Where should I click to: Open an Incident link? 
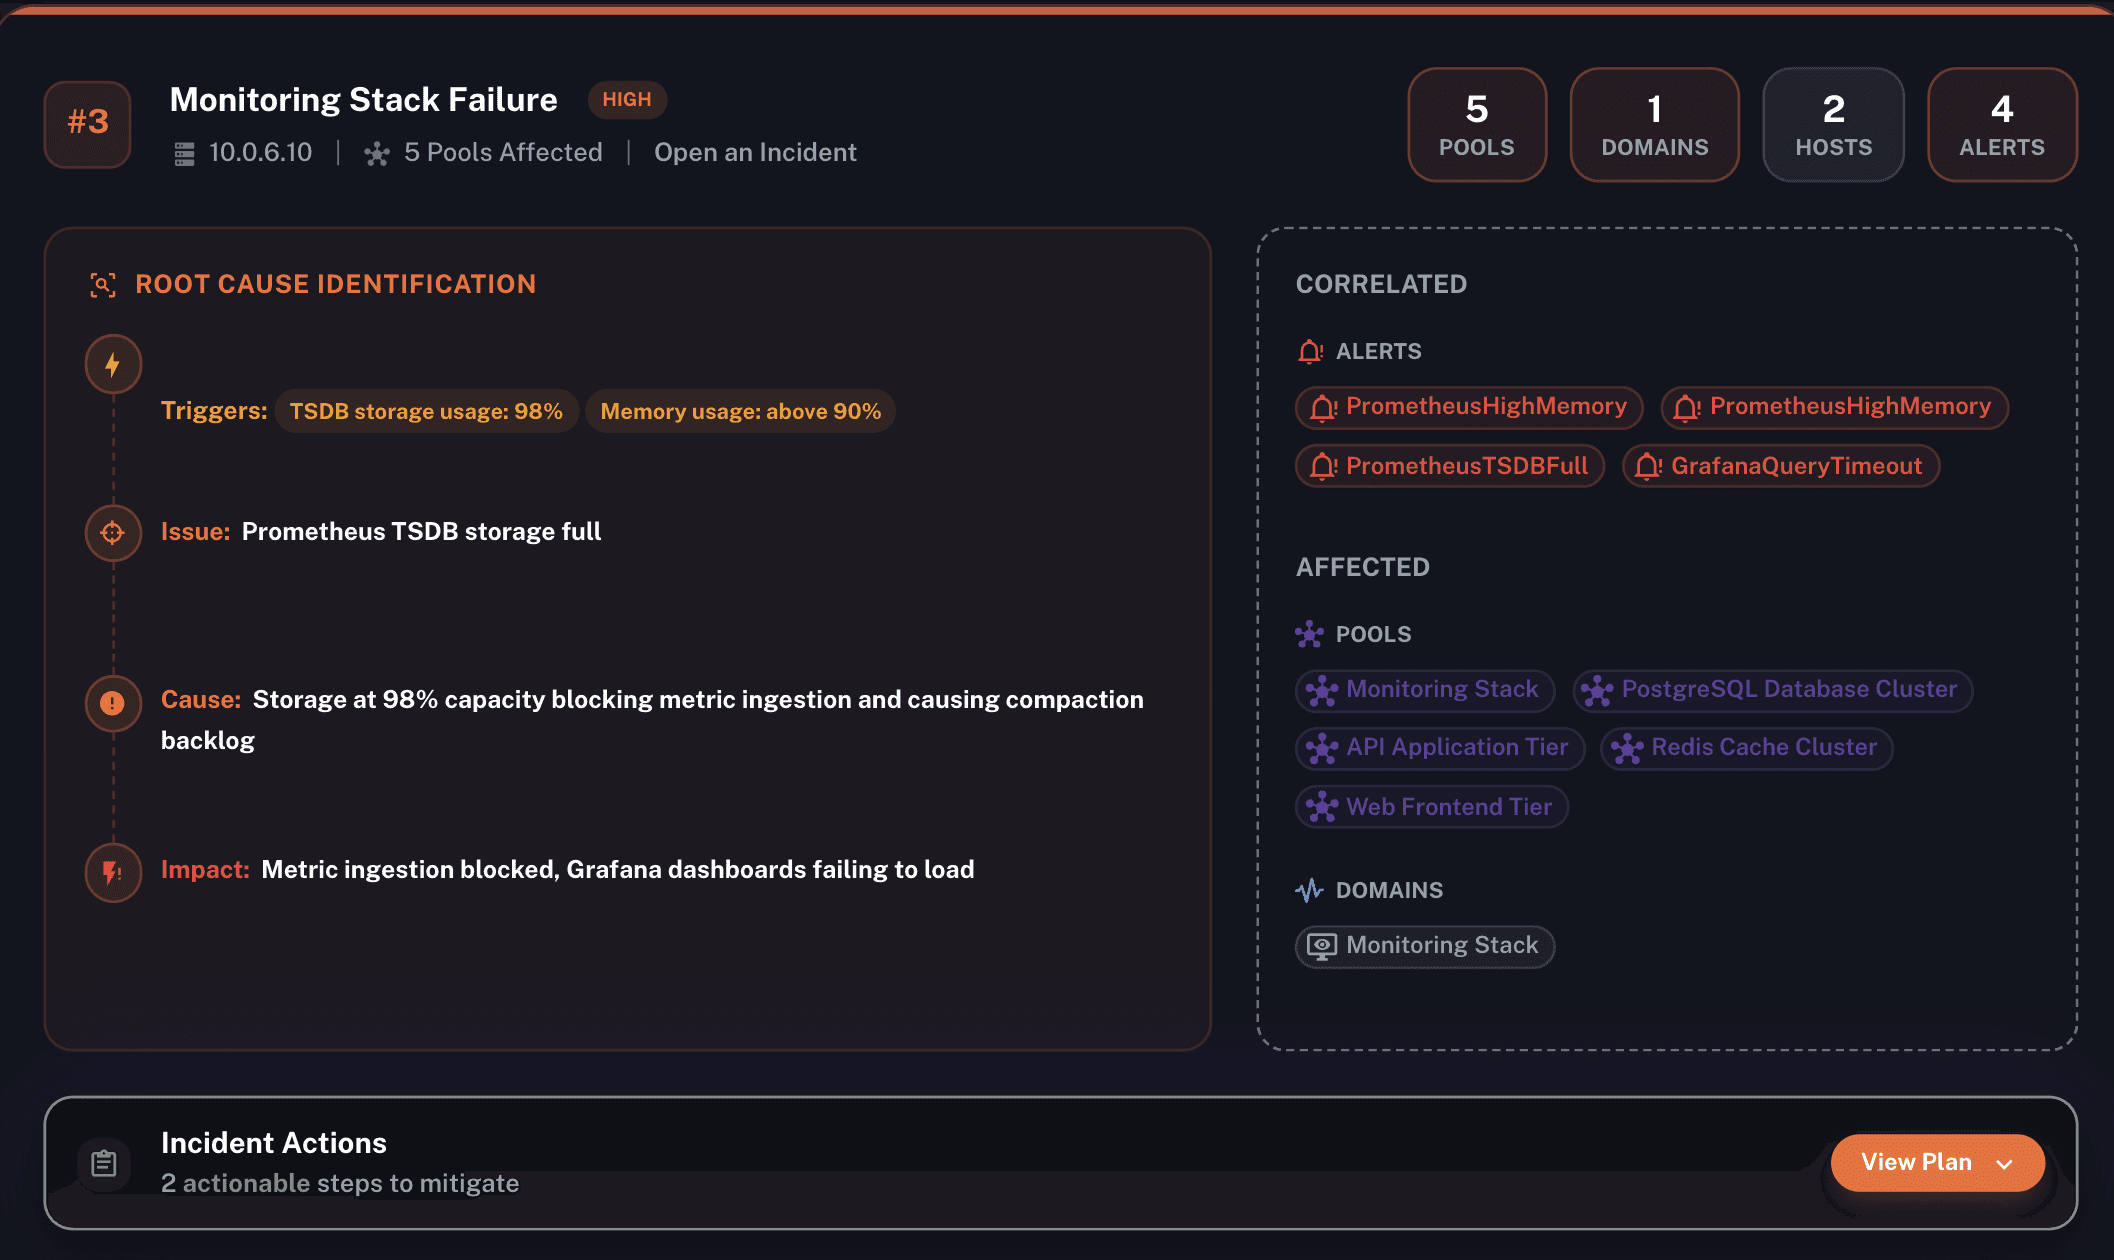click(755, 152)
